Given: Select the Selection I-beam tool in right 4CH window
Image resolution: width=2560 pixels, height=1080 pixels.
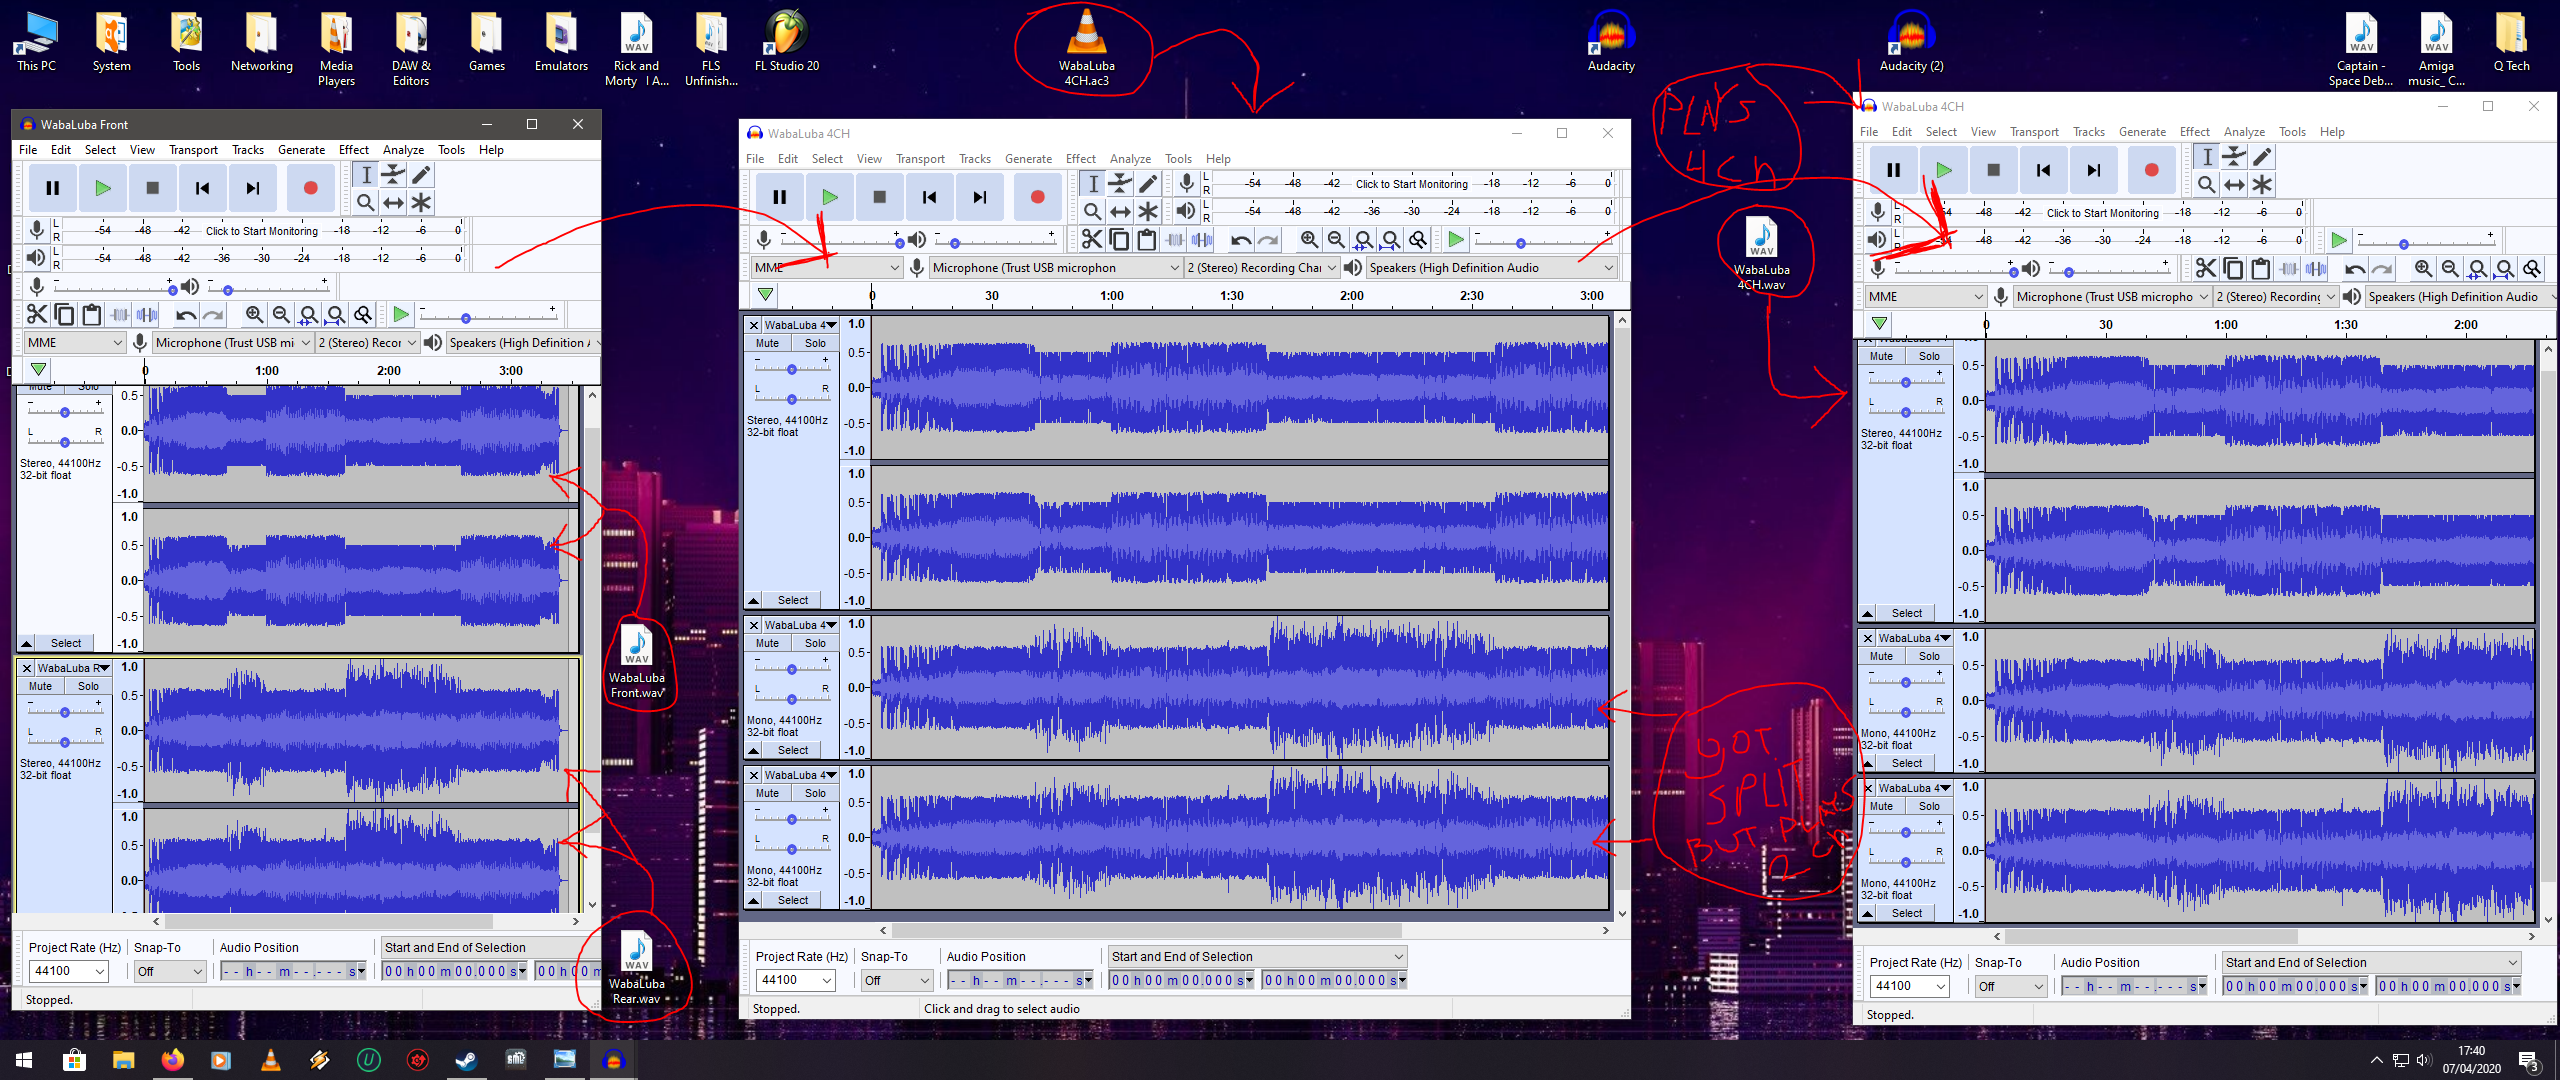Looking at the screenshot, I should (2207, 157).
